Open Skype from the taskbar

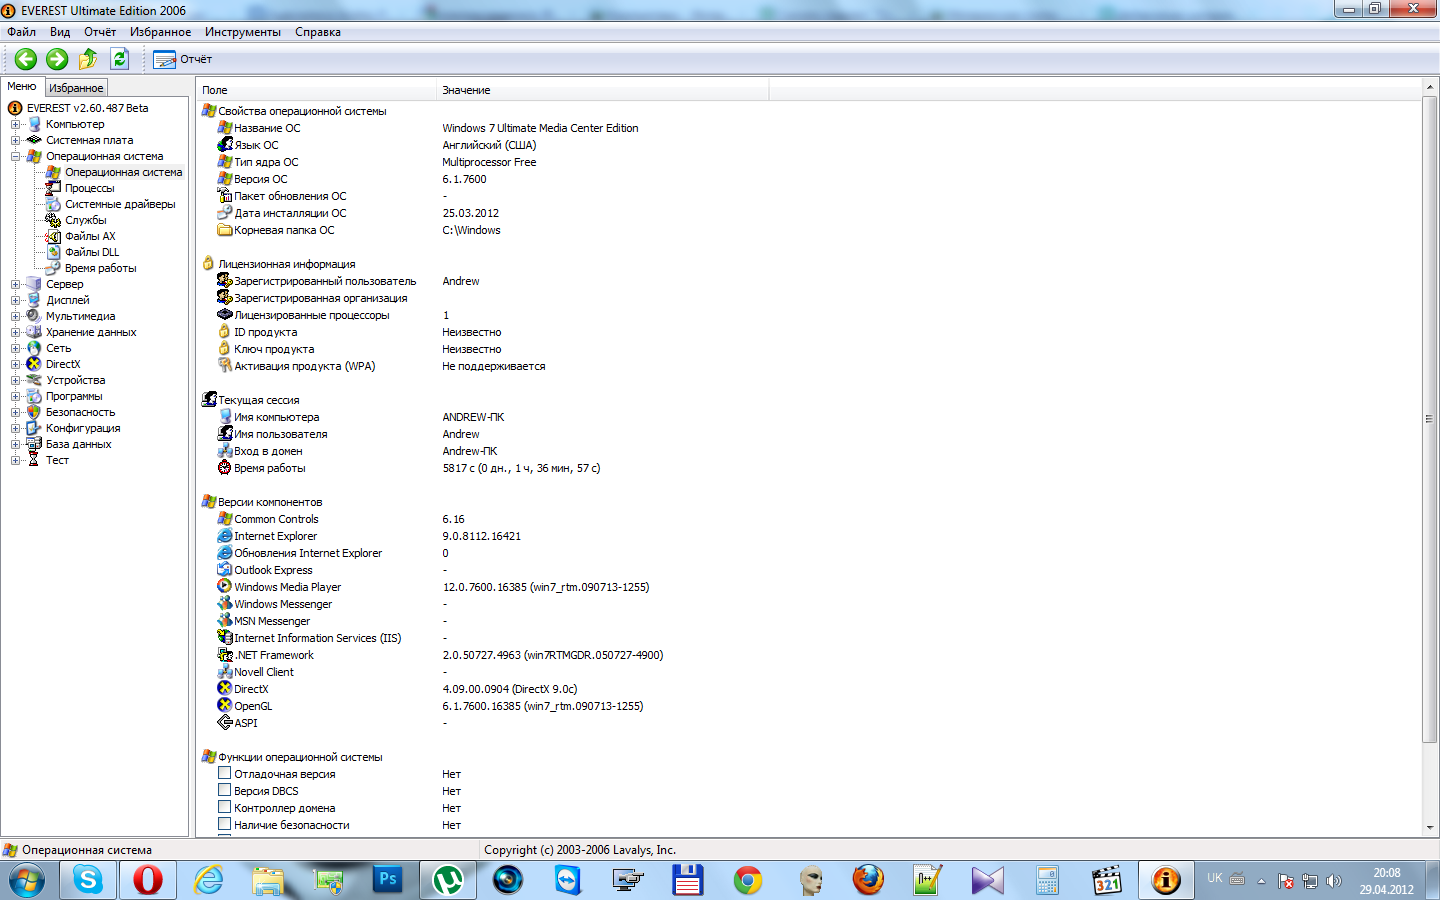(x=88, y=880)
